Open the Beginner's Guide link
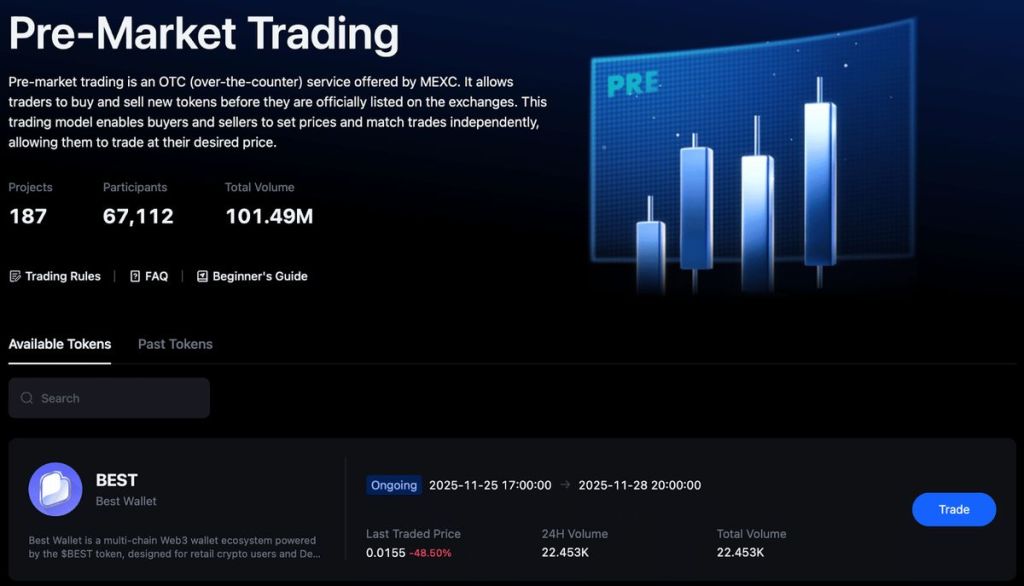This screenshot has width=1024, height=586. pyautogui.click(x=258, y=276)
